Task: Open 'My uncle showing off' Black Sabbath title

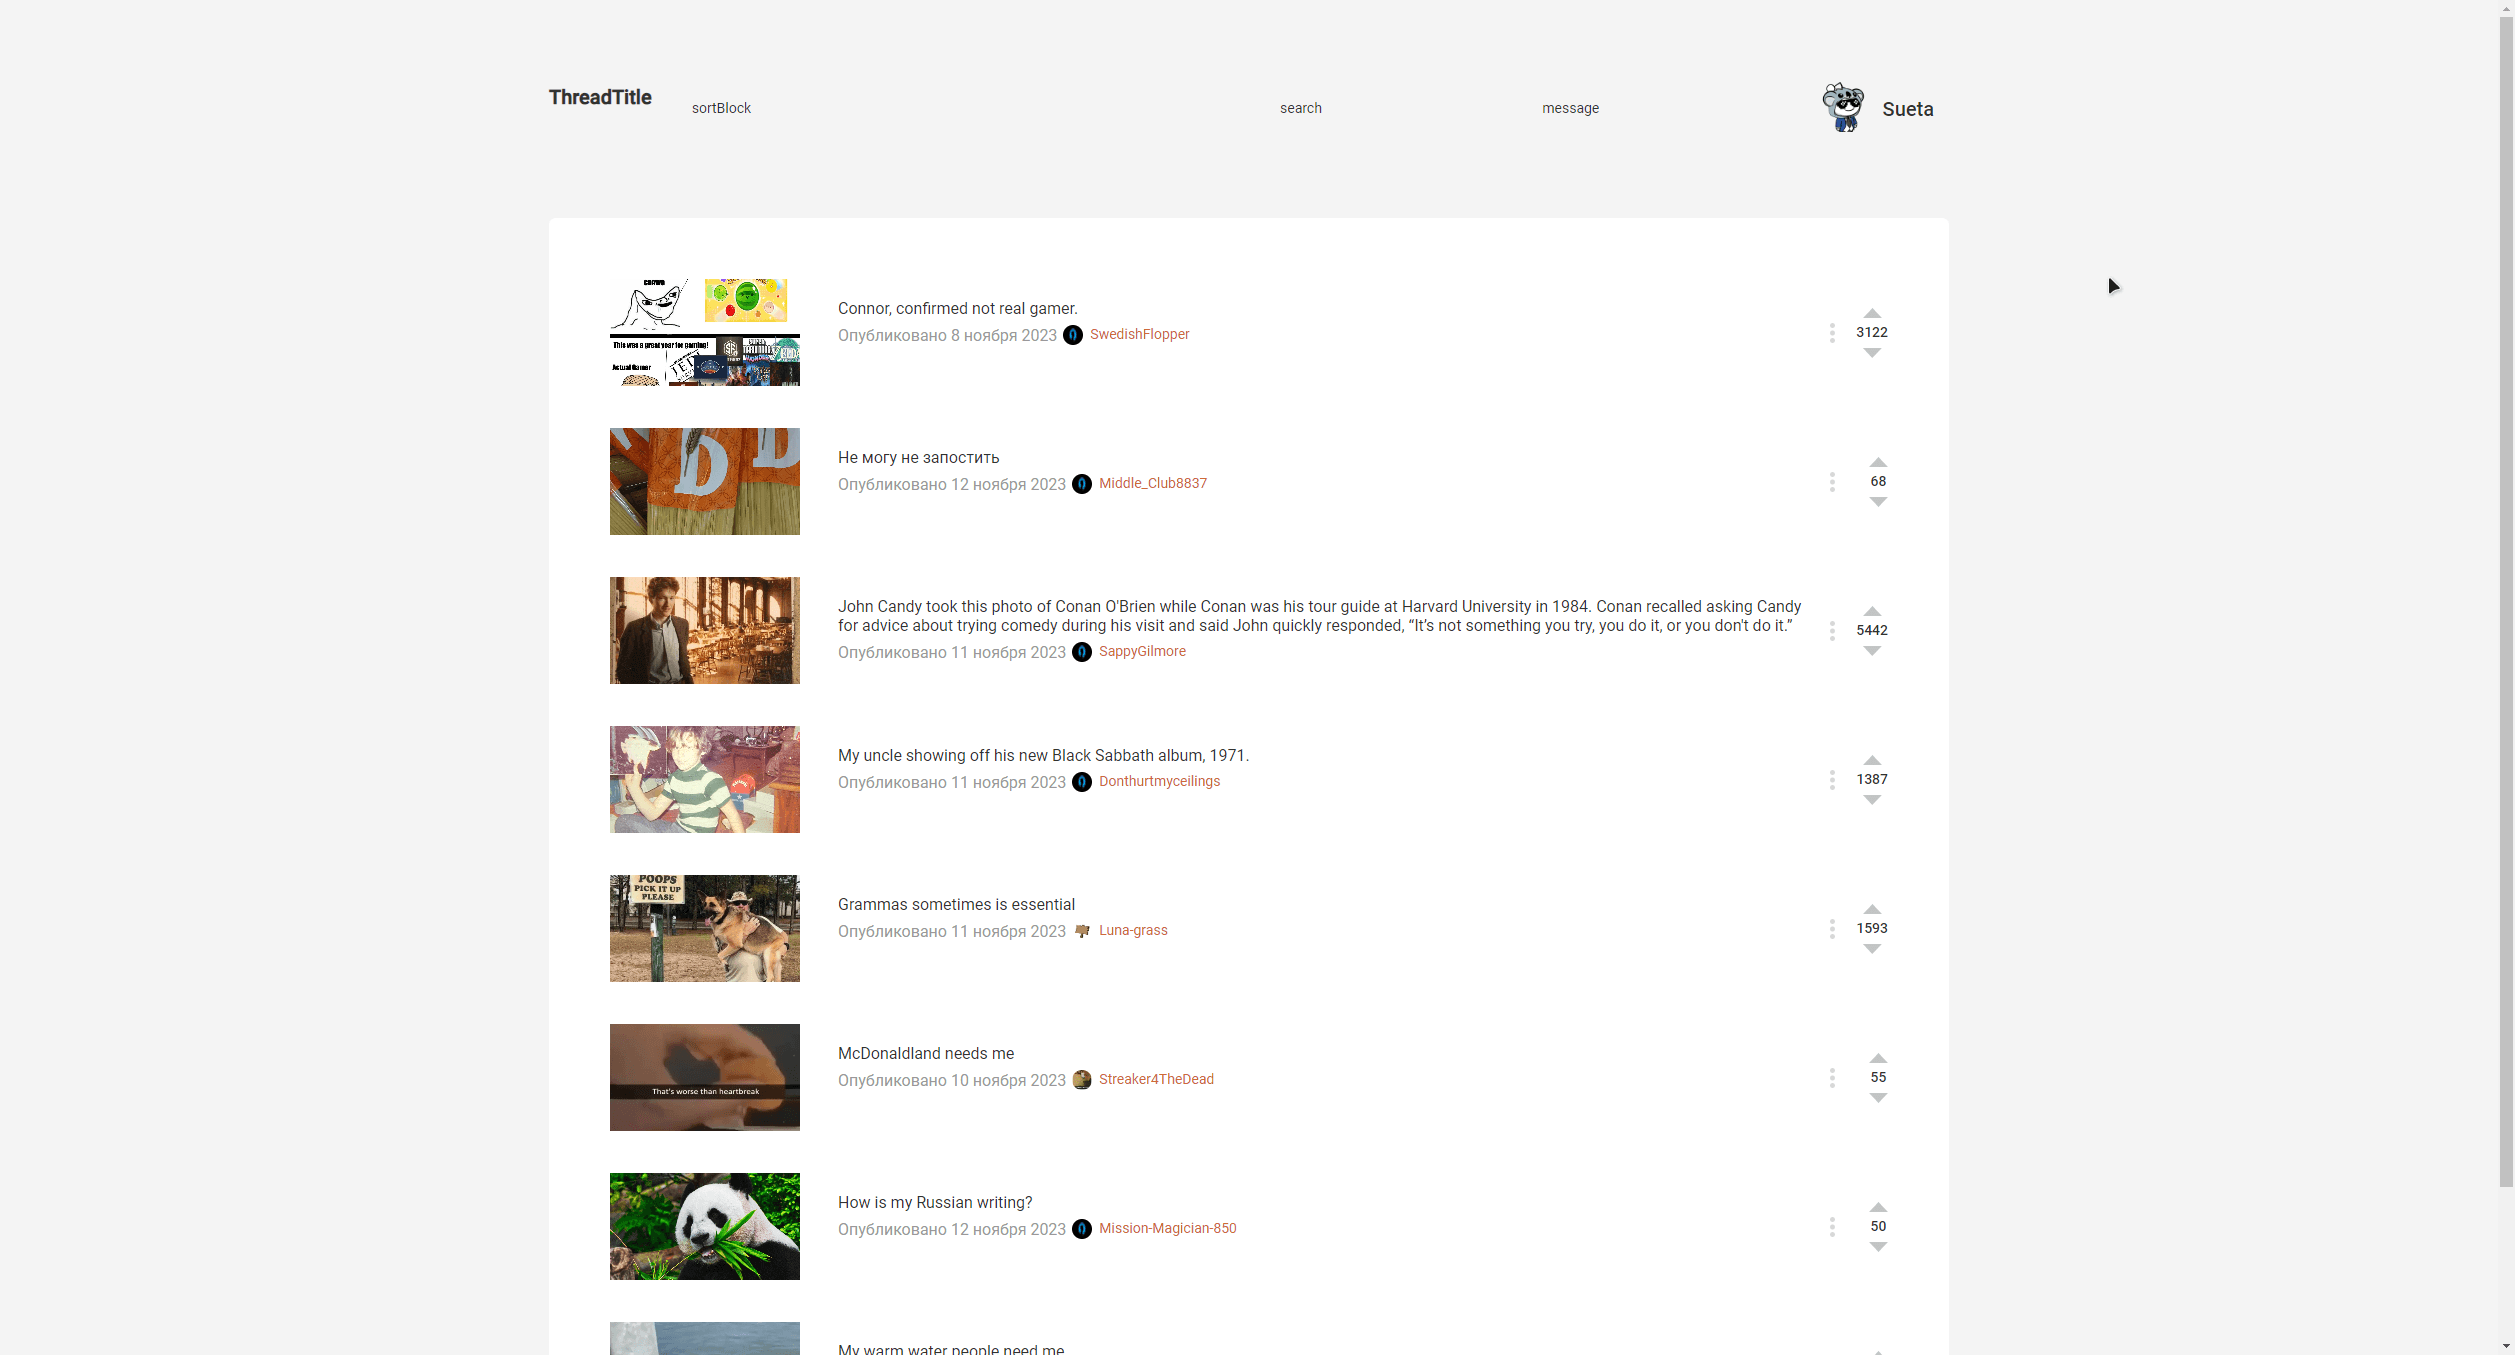Action: point(1043,755)
